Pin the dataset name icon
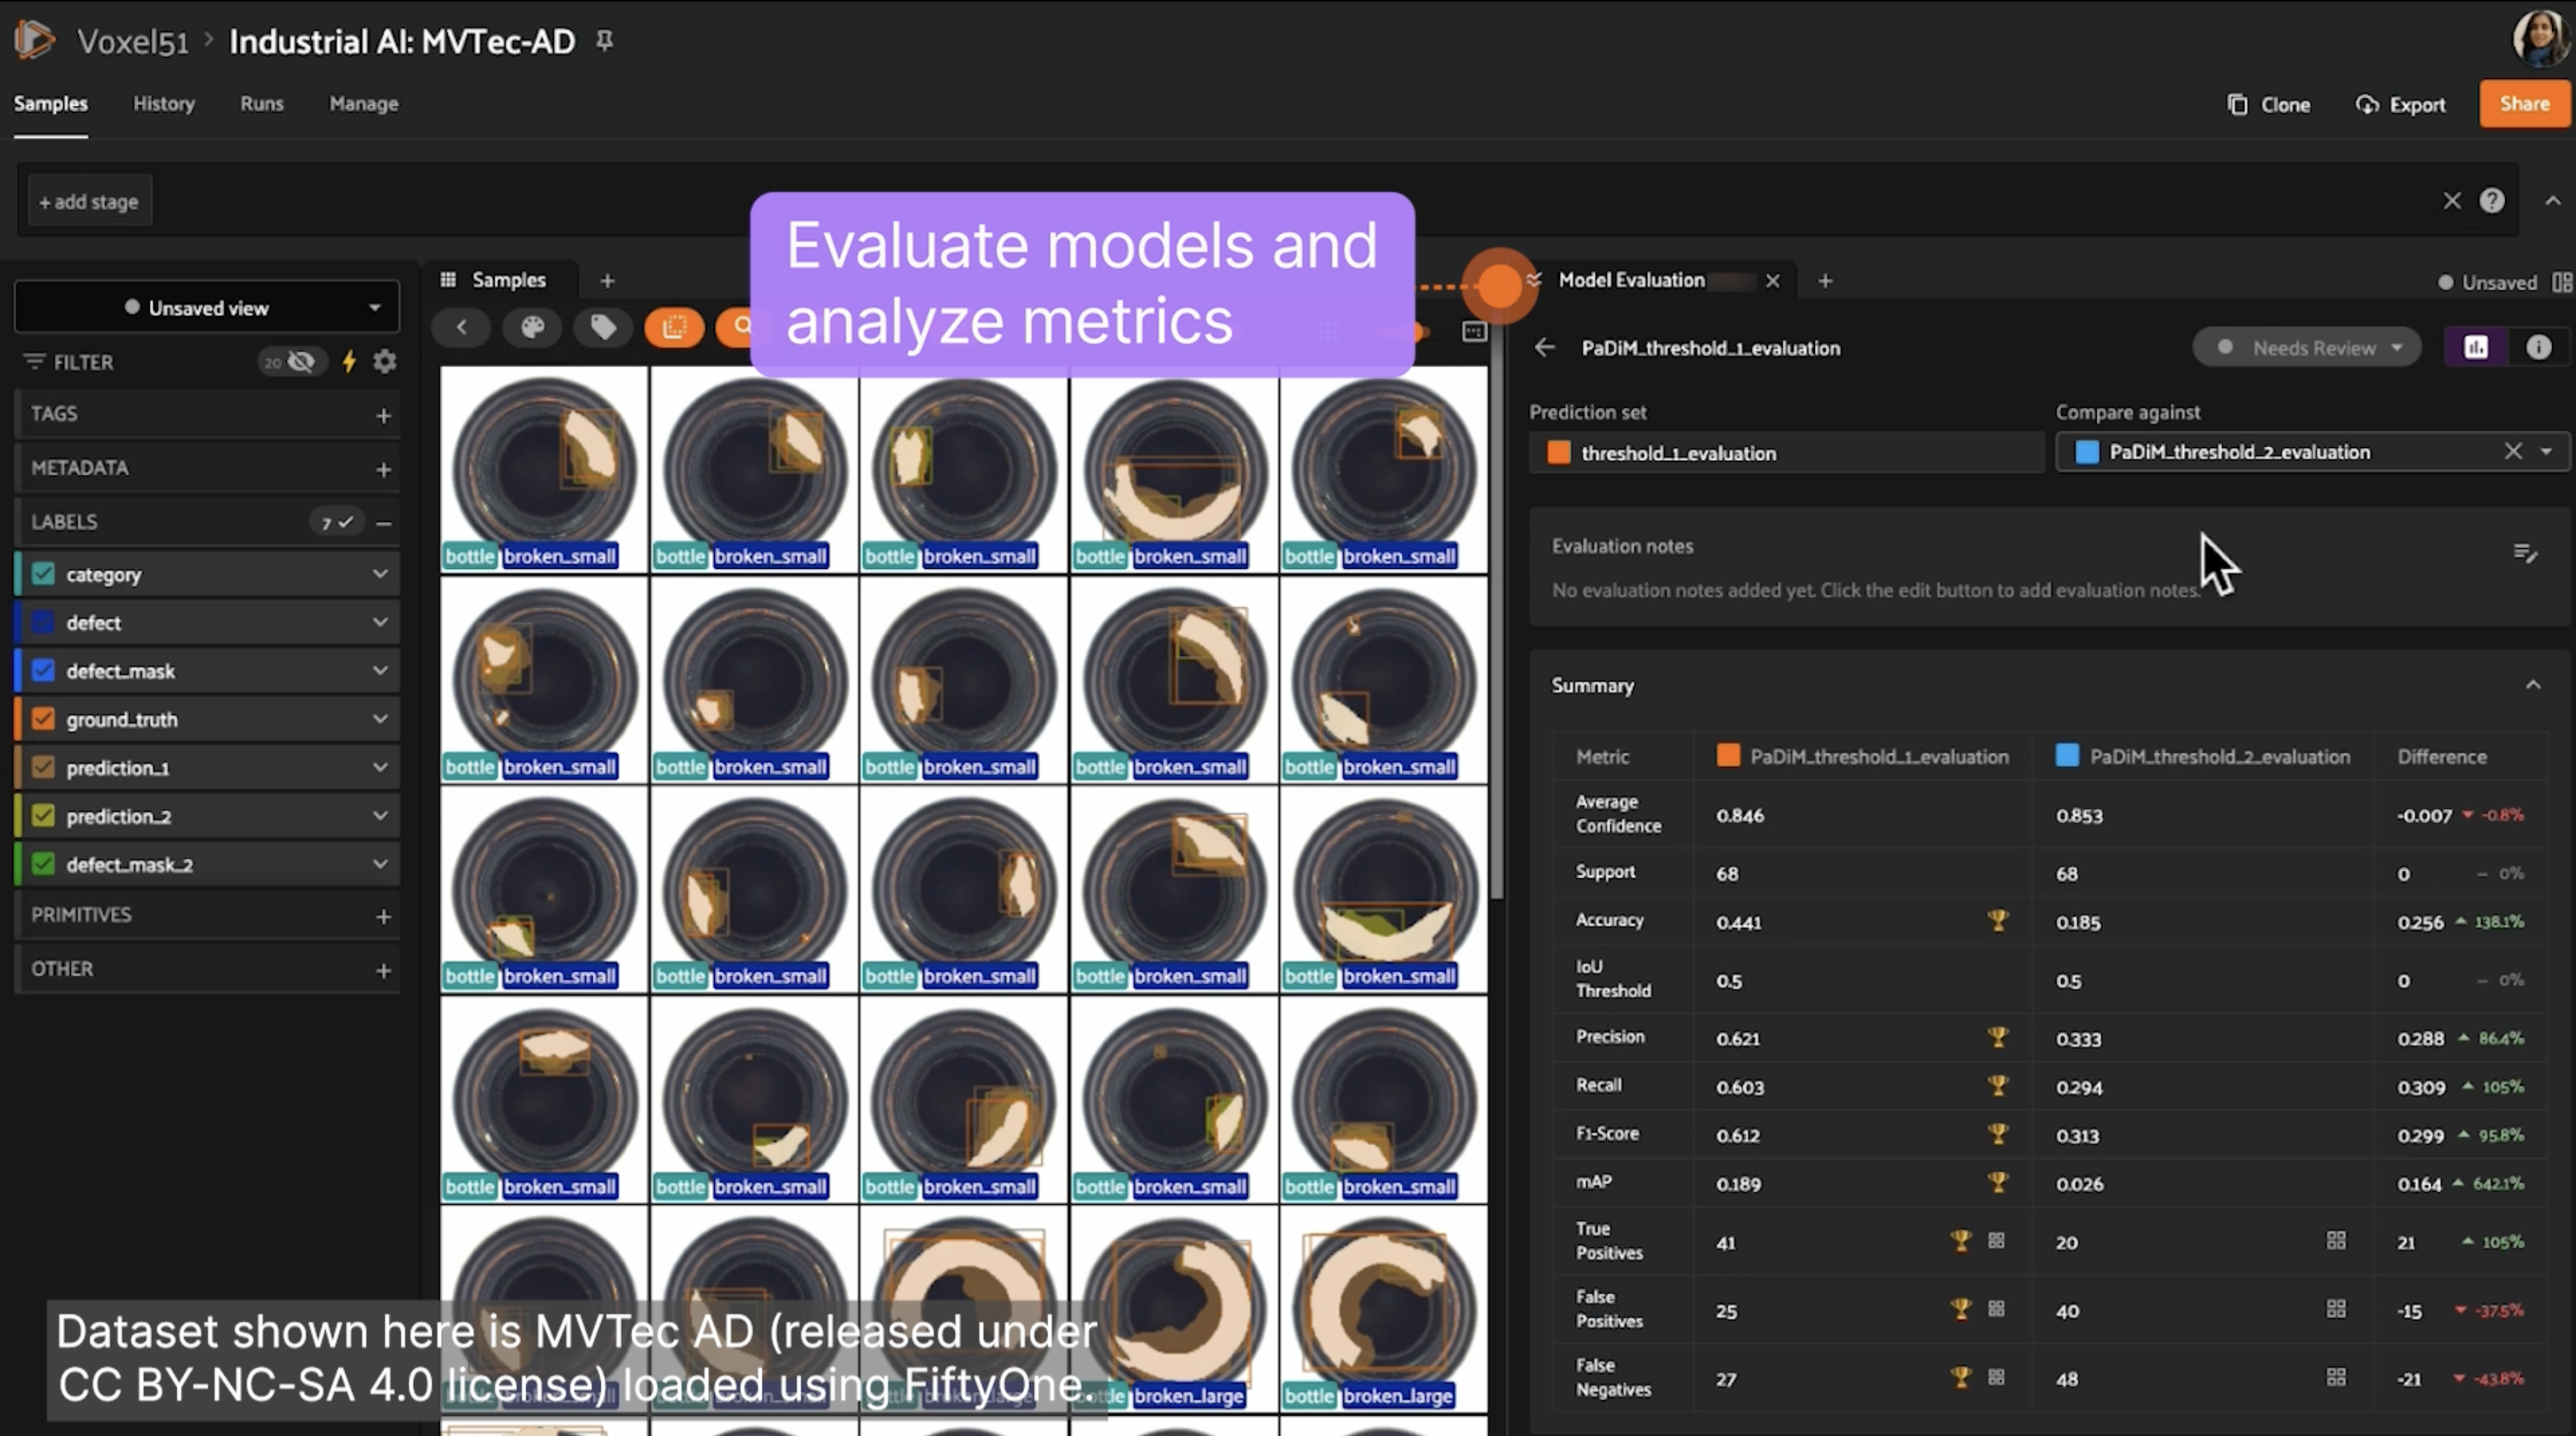Image resolution: width=2576 pixels, height=1436 pixels. pyautogui.click(x=604, y=41)
